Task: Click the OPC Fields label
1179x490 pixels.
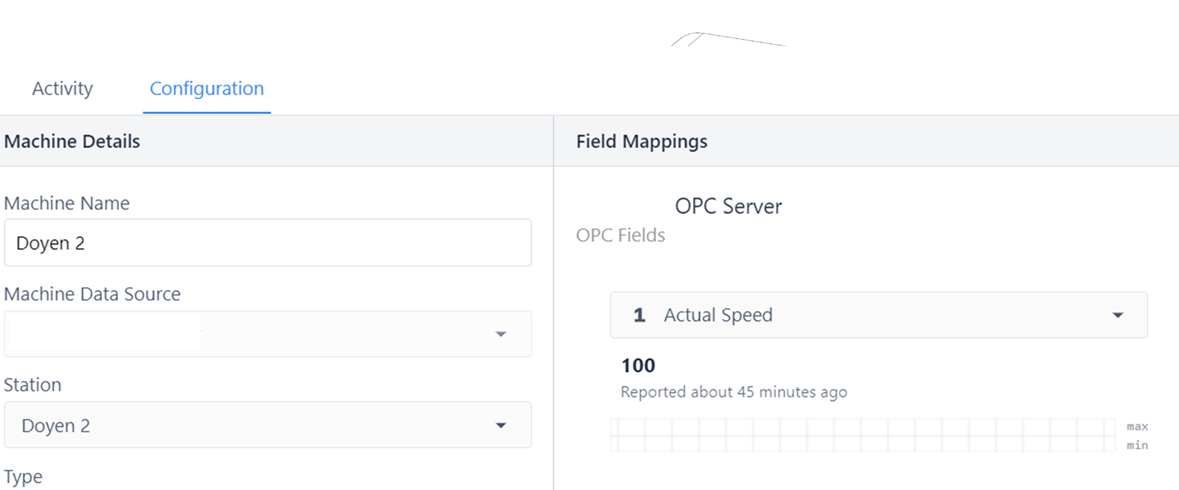Action: point(620,235)
